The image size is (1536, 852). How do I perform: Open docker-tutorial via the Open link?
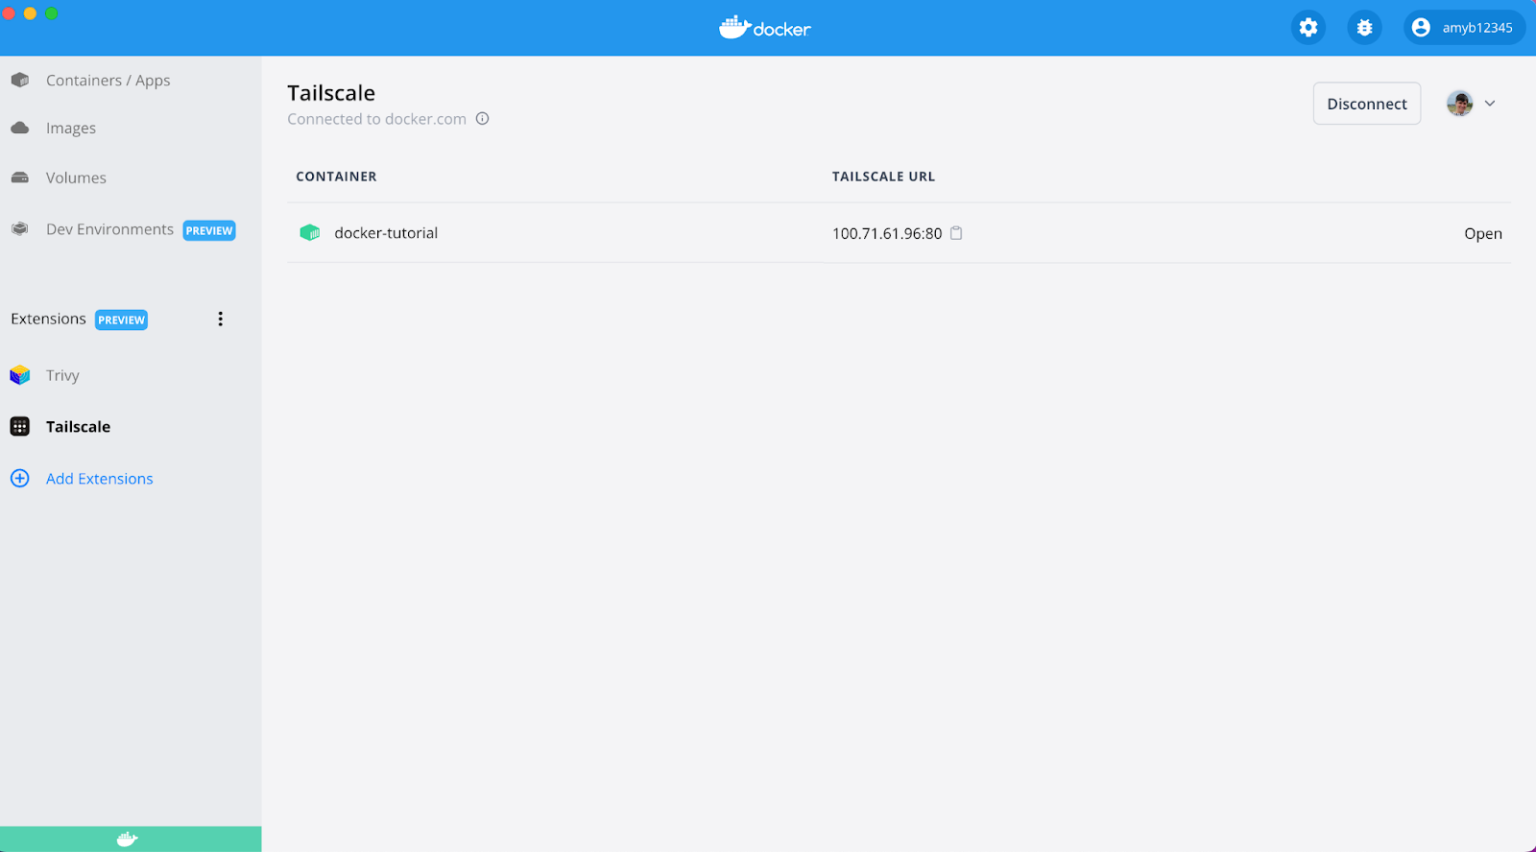point(1483,233)
